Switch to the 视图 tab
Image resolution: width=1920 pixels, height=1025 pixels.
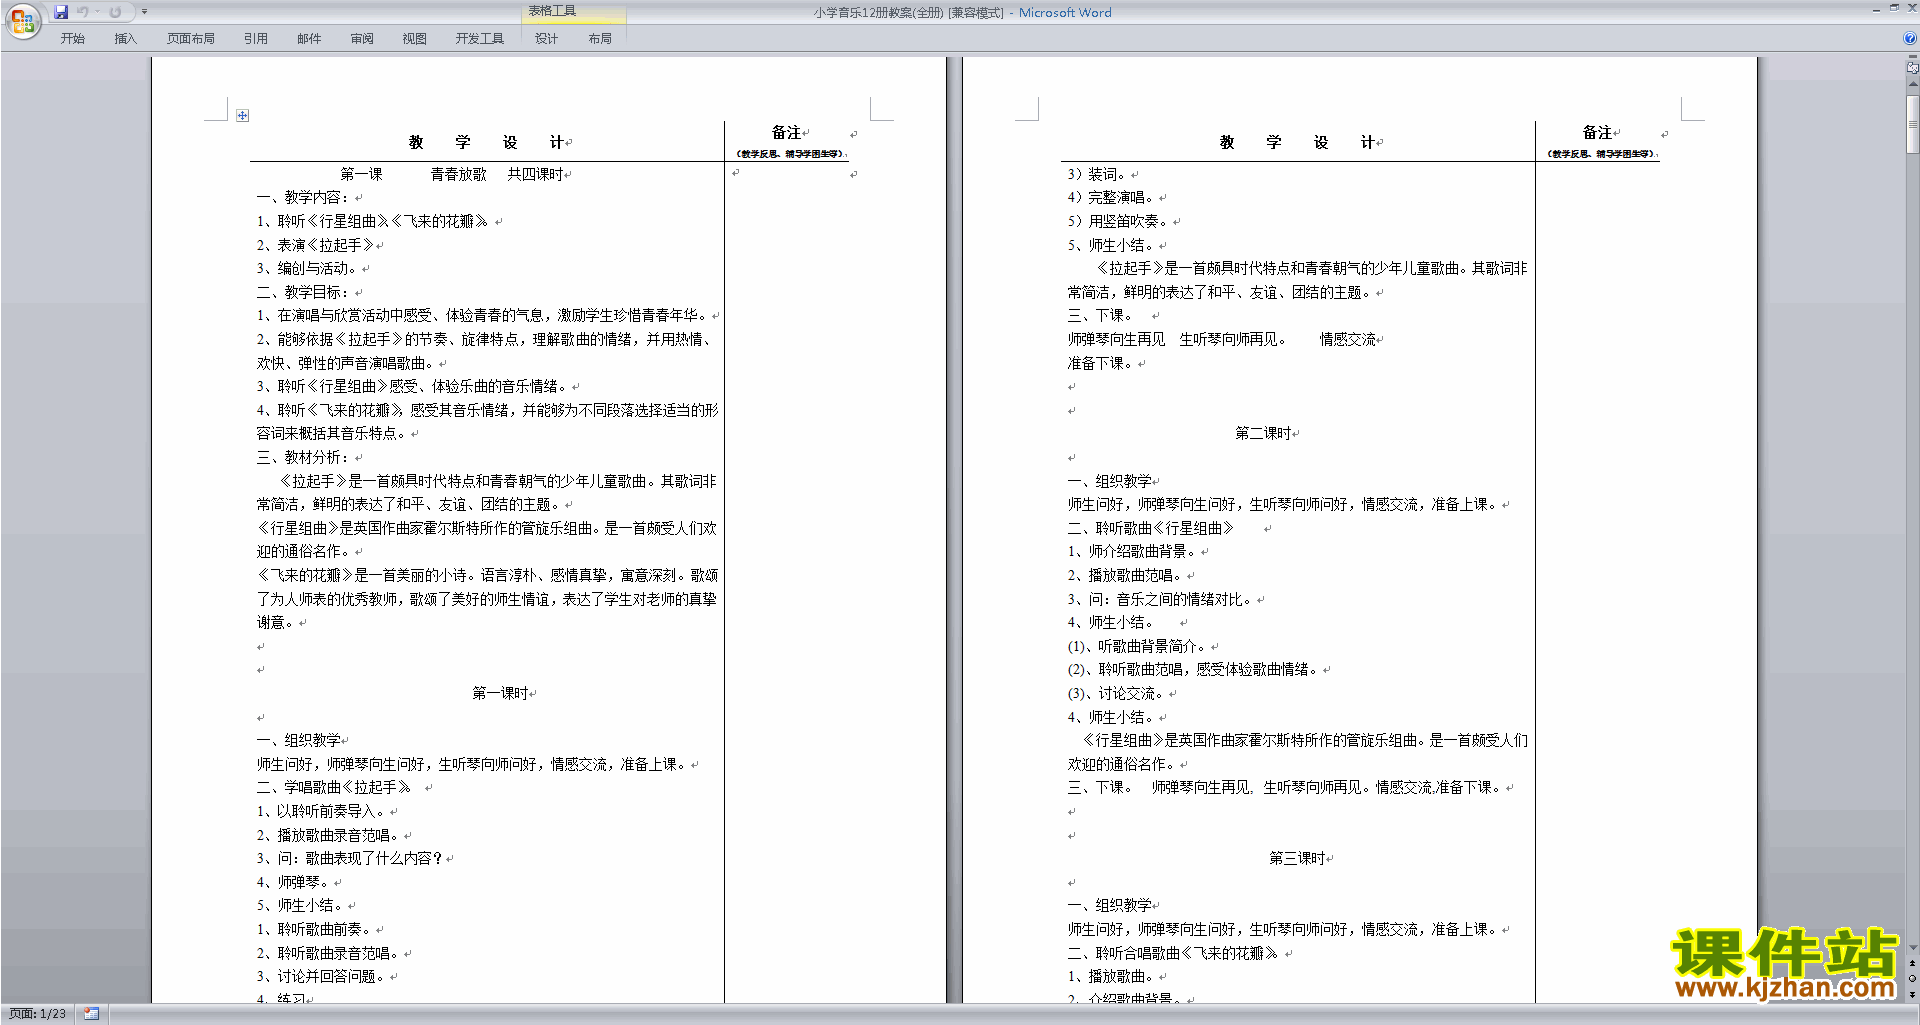coord(415,38)
